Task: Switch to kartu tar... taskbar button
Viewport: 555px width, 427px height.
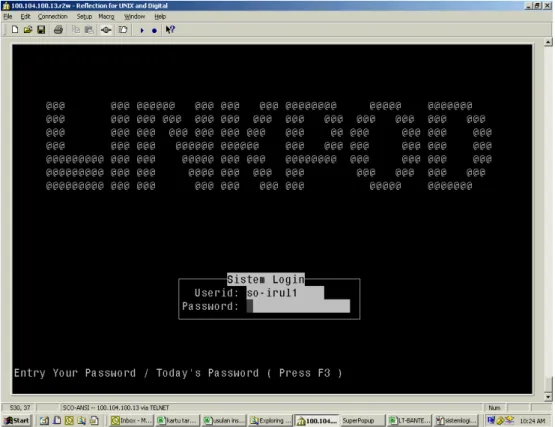Action: click(177, 421)
